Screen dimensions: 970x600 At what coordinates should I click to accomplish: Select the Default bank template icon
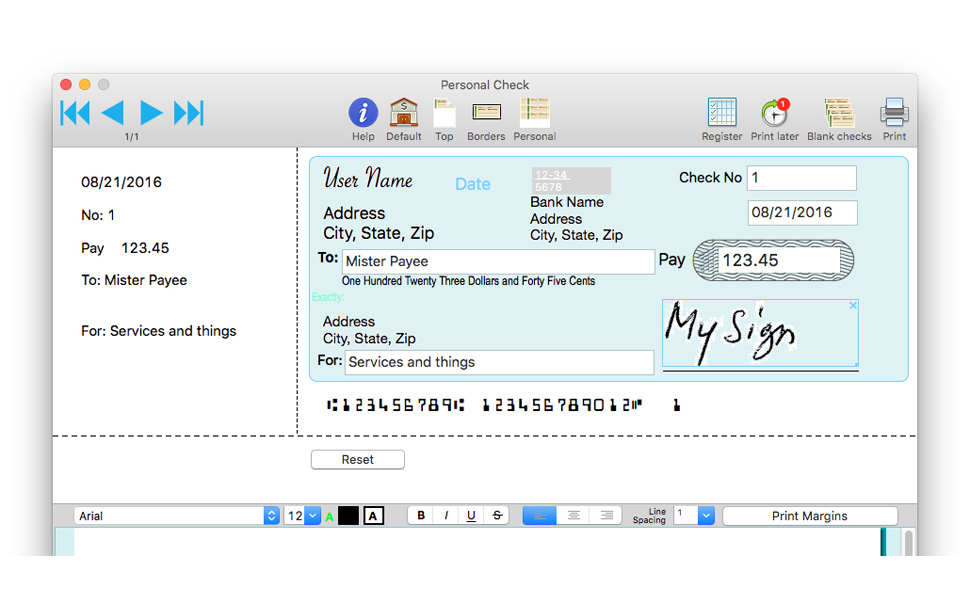(404, 113)
